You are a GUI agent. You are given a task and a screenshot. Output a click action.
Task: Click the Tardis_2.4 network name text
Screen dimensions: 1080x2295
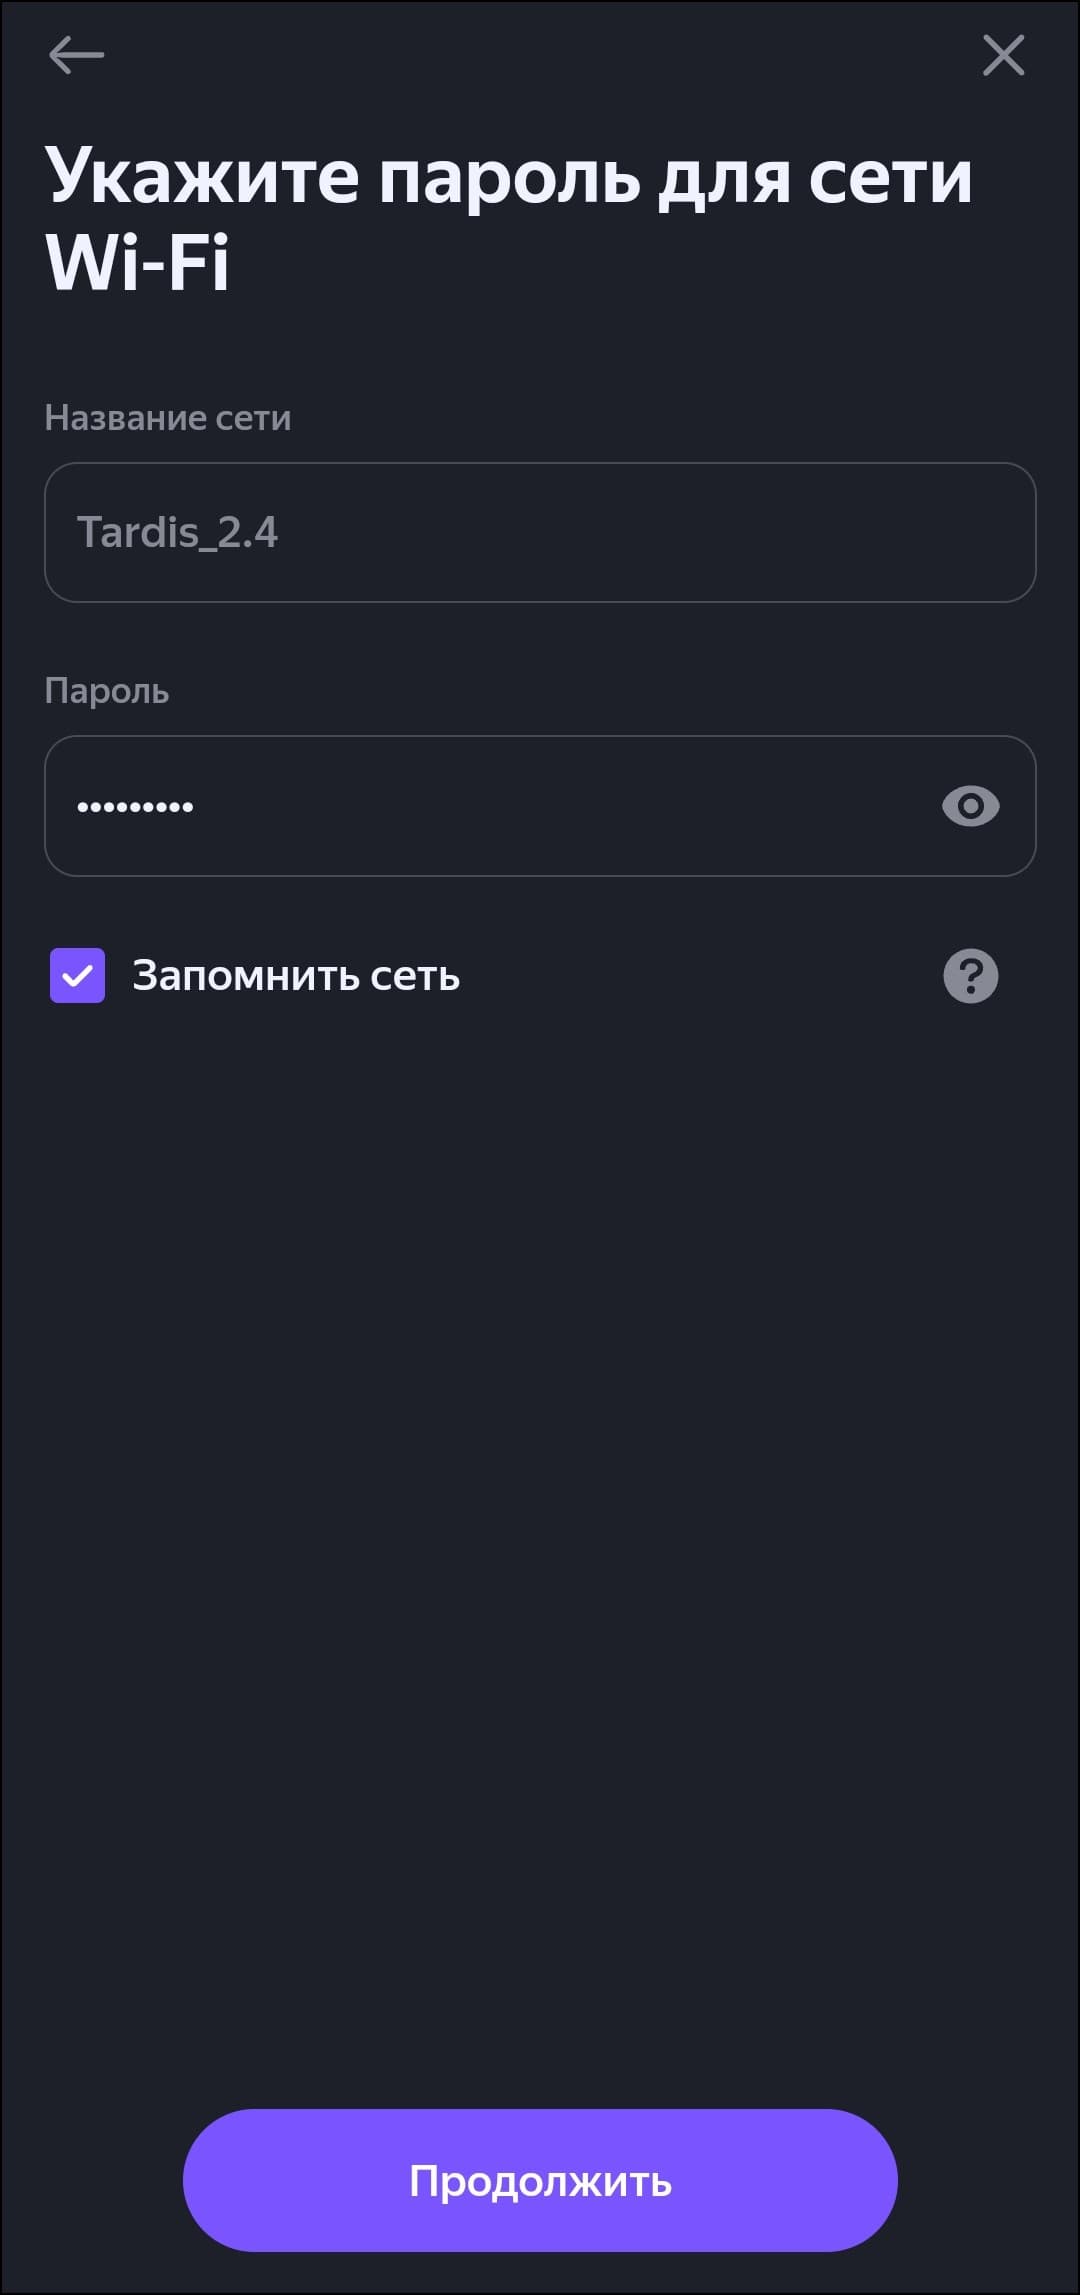tap(178, 532)
